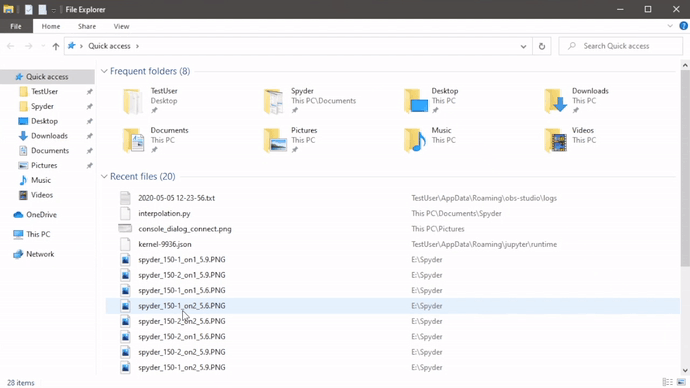Refresh the Quick access view
Screen dimensions: 690x388
tap(542, 46)
